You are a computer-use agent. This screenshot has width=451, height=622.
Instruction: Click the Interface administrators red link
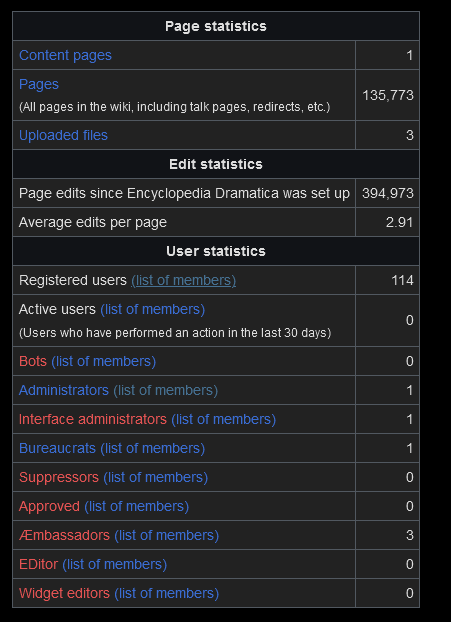pyautogui.click(x=93, y=419)
